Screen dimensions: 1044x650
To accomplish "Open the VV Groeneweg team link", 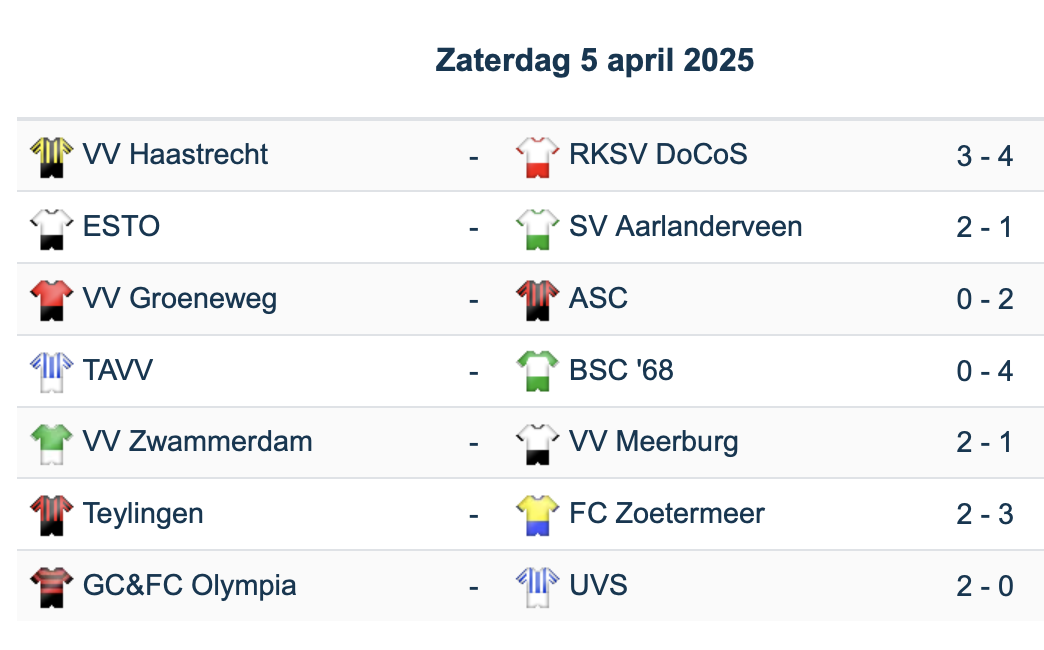I will [180, 299].
